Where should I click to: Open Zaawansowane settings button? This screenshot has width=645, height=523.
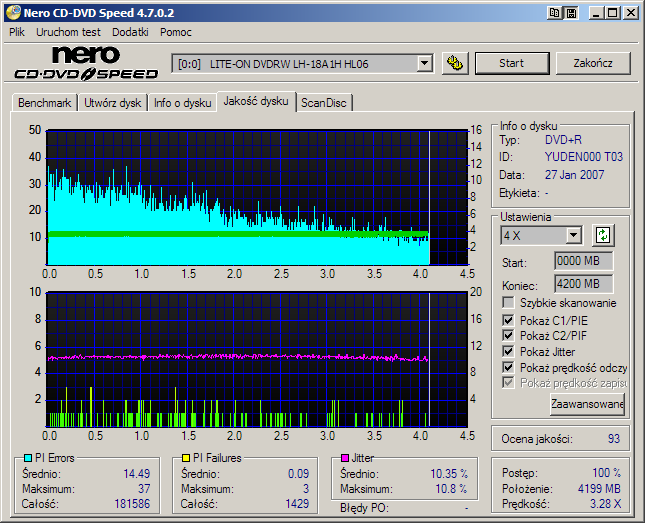[x=587, y=404]
